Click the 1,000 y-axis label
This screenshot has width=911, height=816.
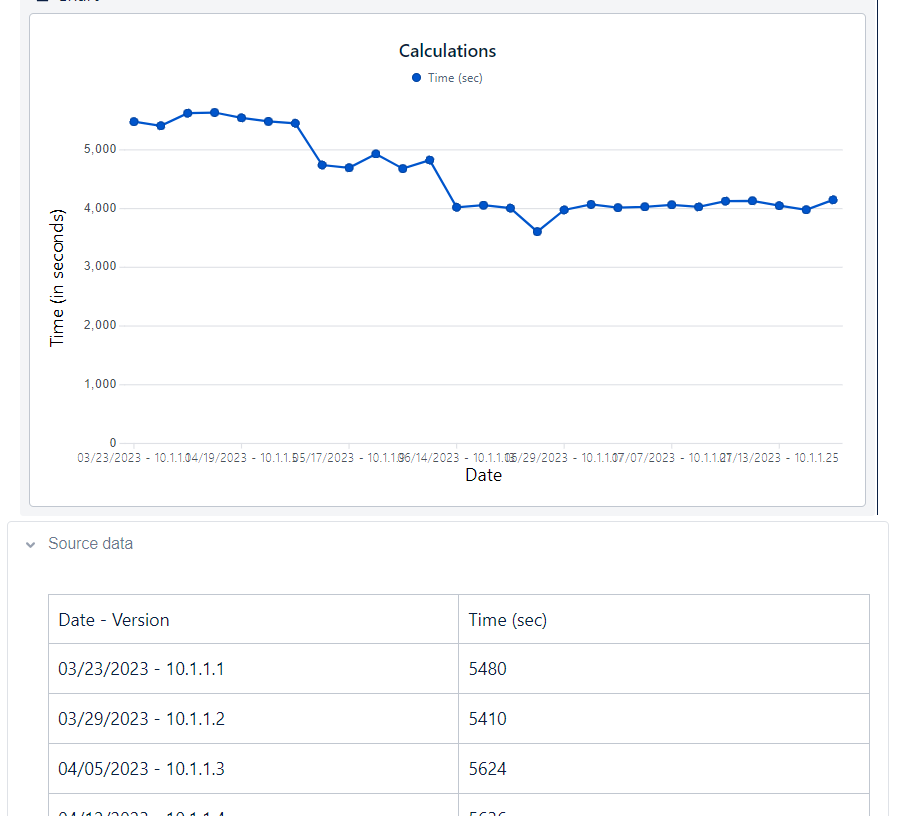coord(100,384)
